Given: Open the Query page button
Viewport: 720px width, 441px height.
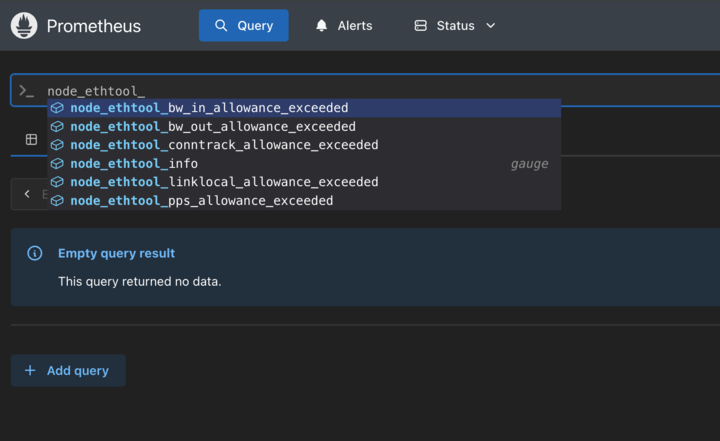Looking at the screenshot, I should 243,25.
